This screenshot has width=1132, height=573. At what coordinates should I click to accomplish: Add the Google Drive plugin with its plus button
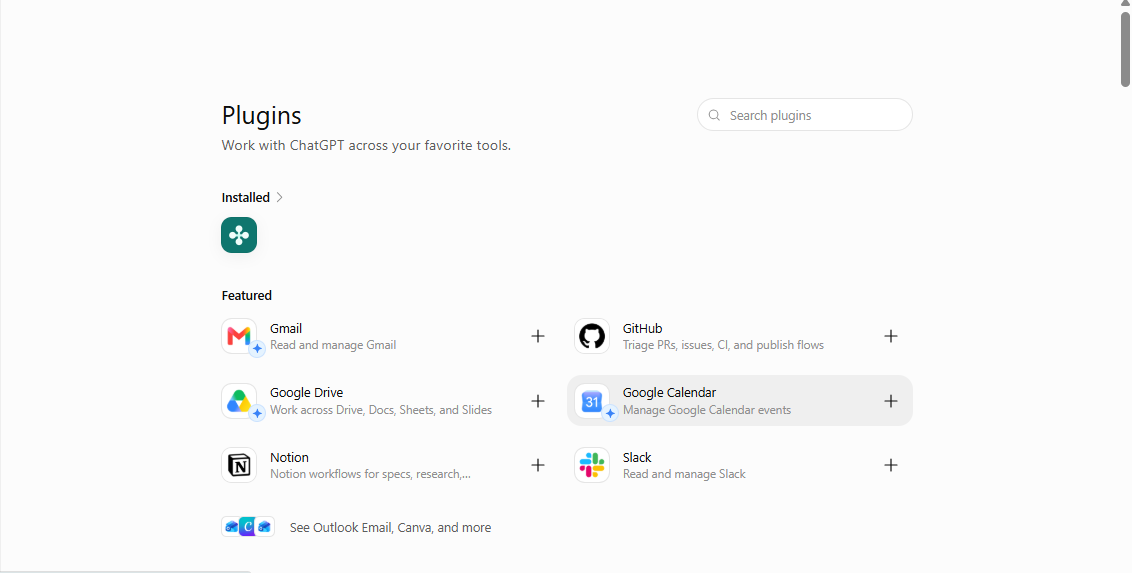click(x=538, y=401)
